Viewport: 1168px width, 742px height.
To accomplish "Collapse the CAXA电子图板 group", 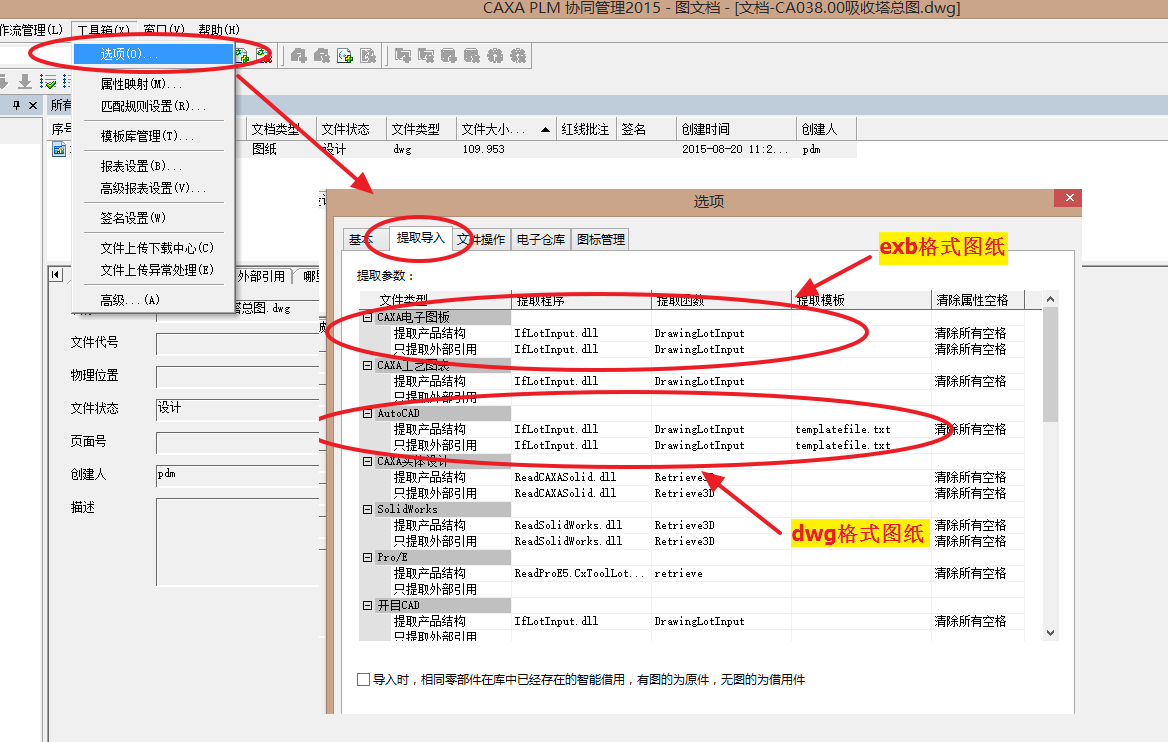I will pos(367,317).
